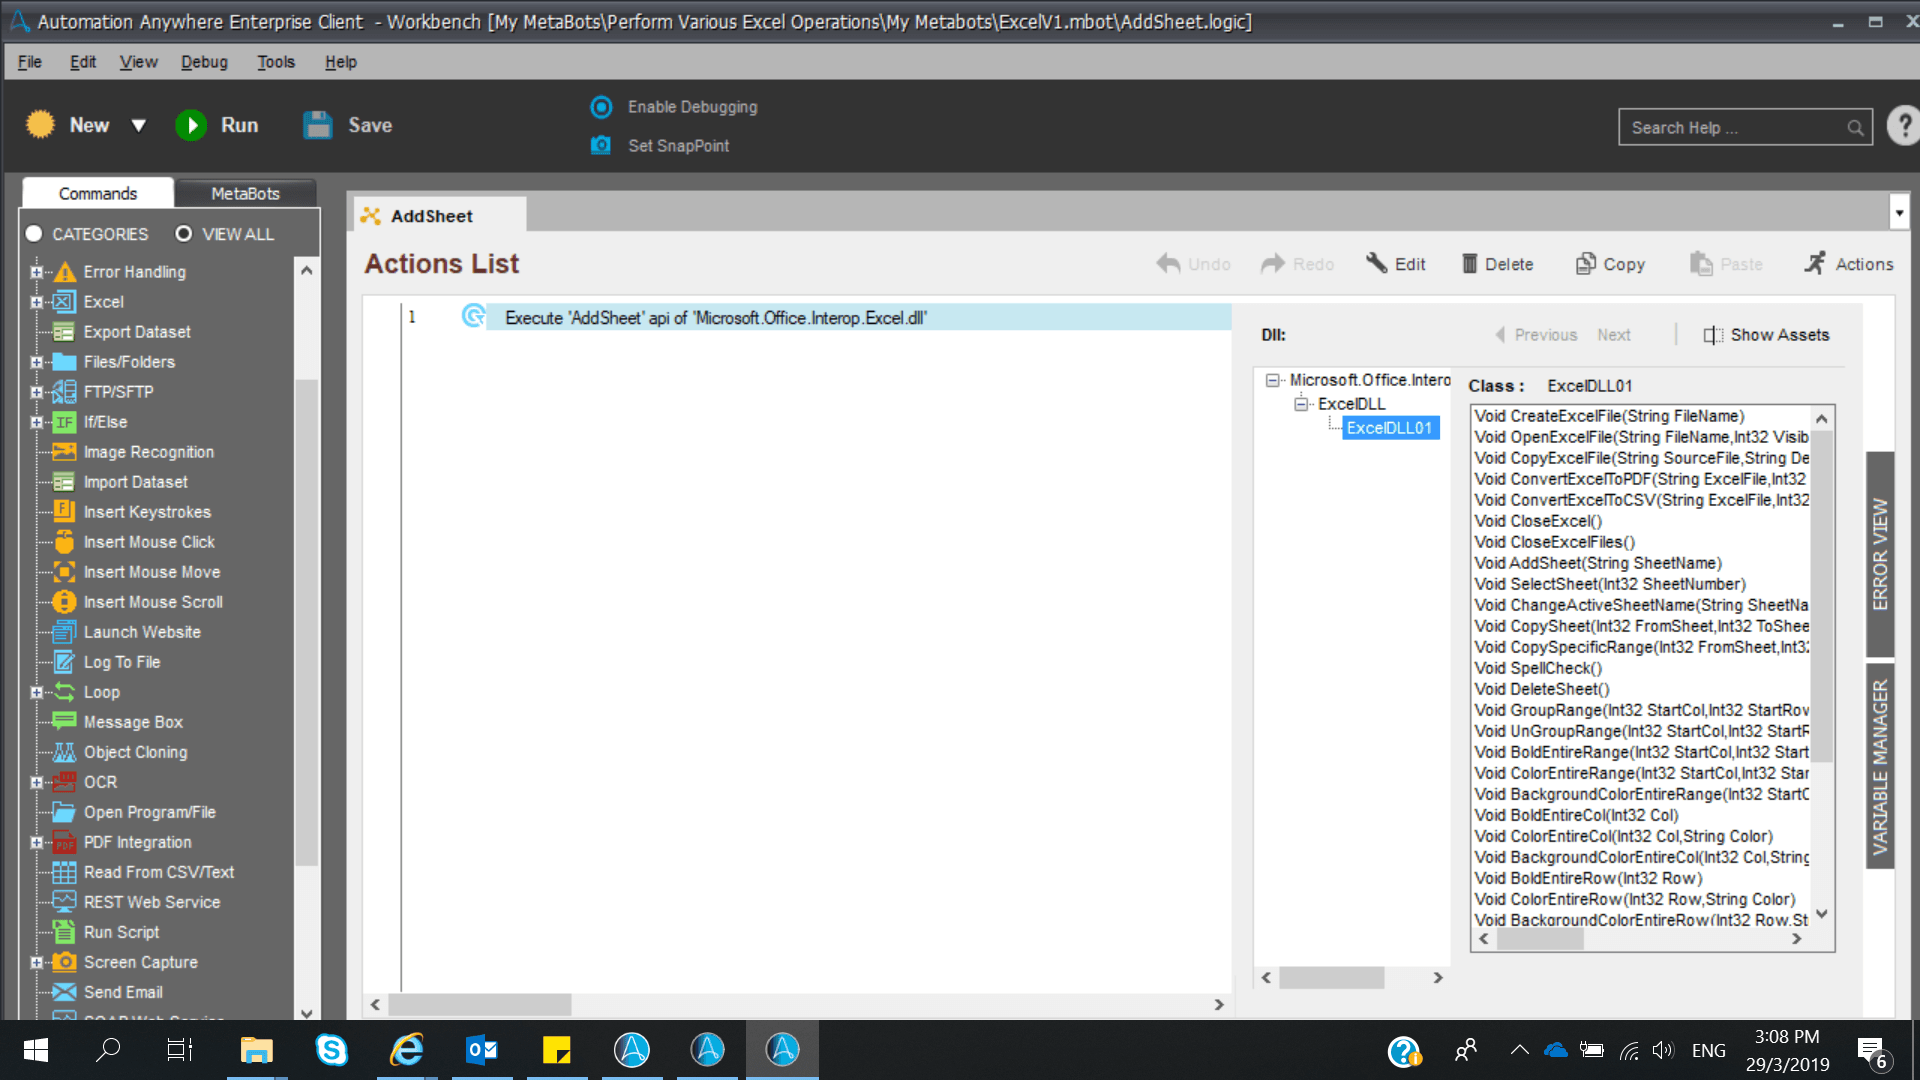Click the Redo button

pos(1298,264)
